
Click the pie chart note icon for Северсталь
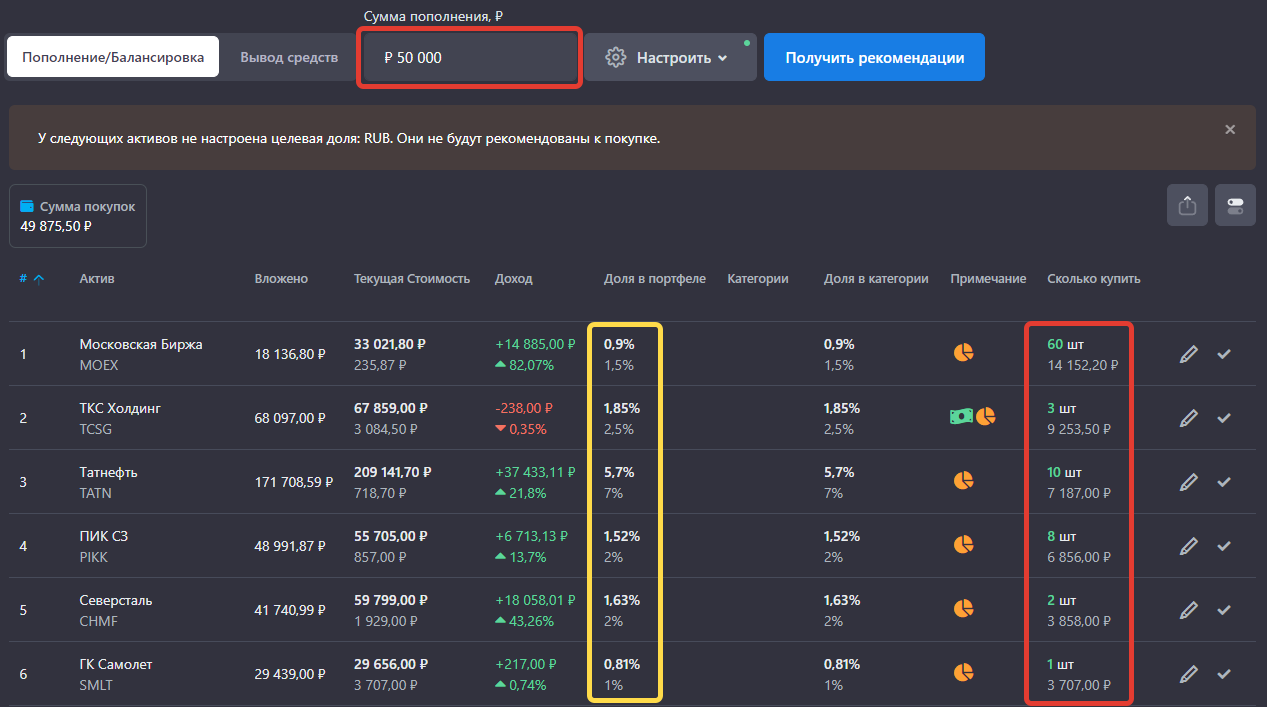963,608
